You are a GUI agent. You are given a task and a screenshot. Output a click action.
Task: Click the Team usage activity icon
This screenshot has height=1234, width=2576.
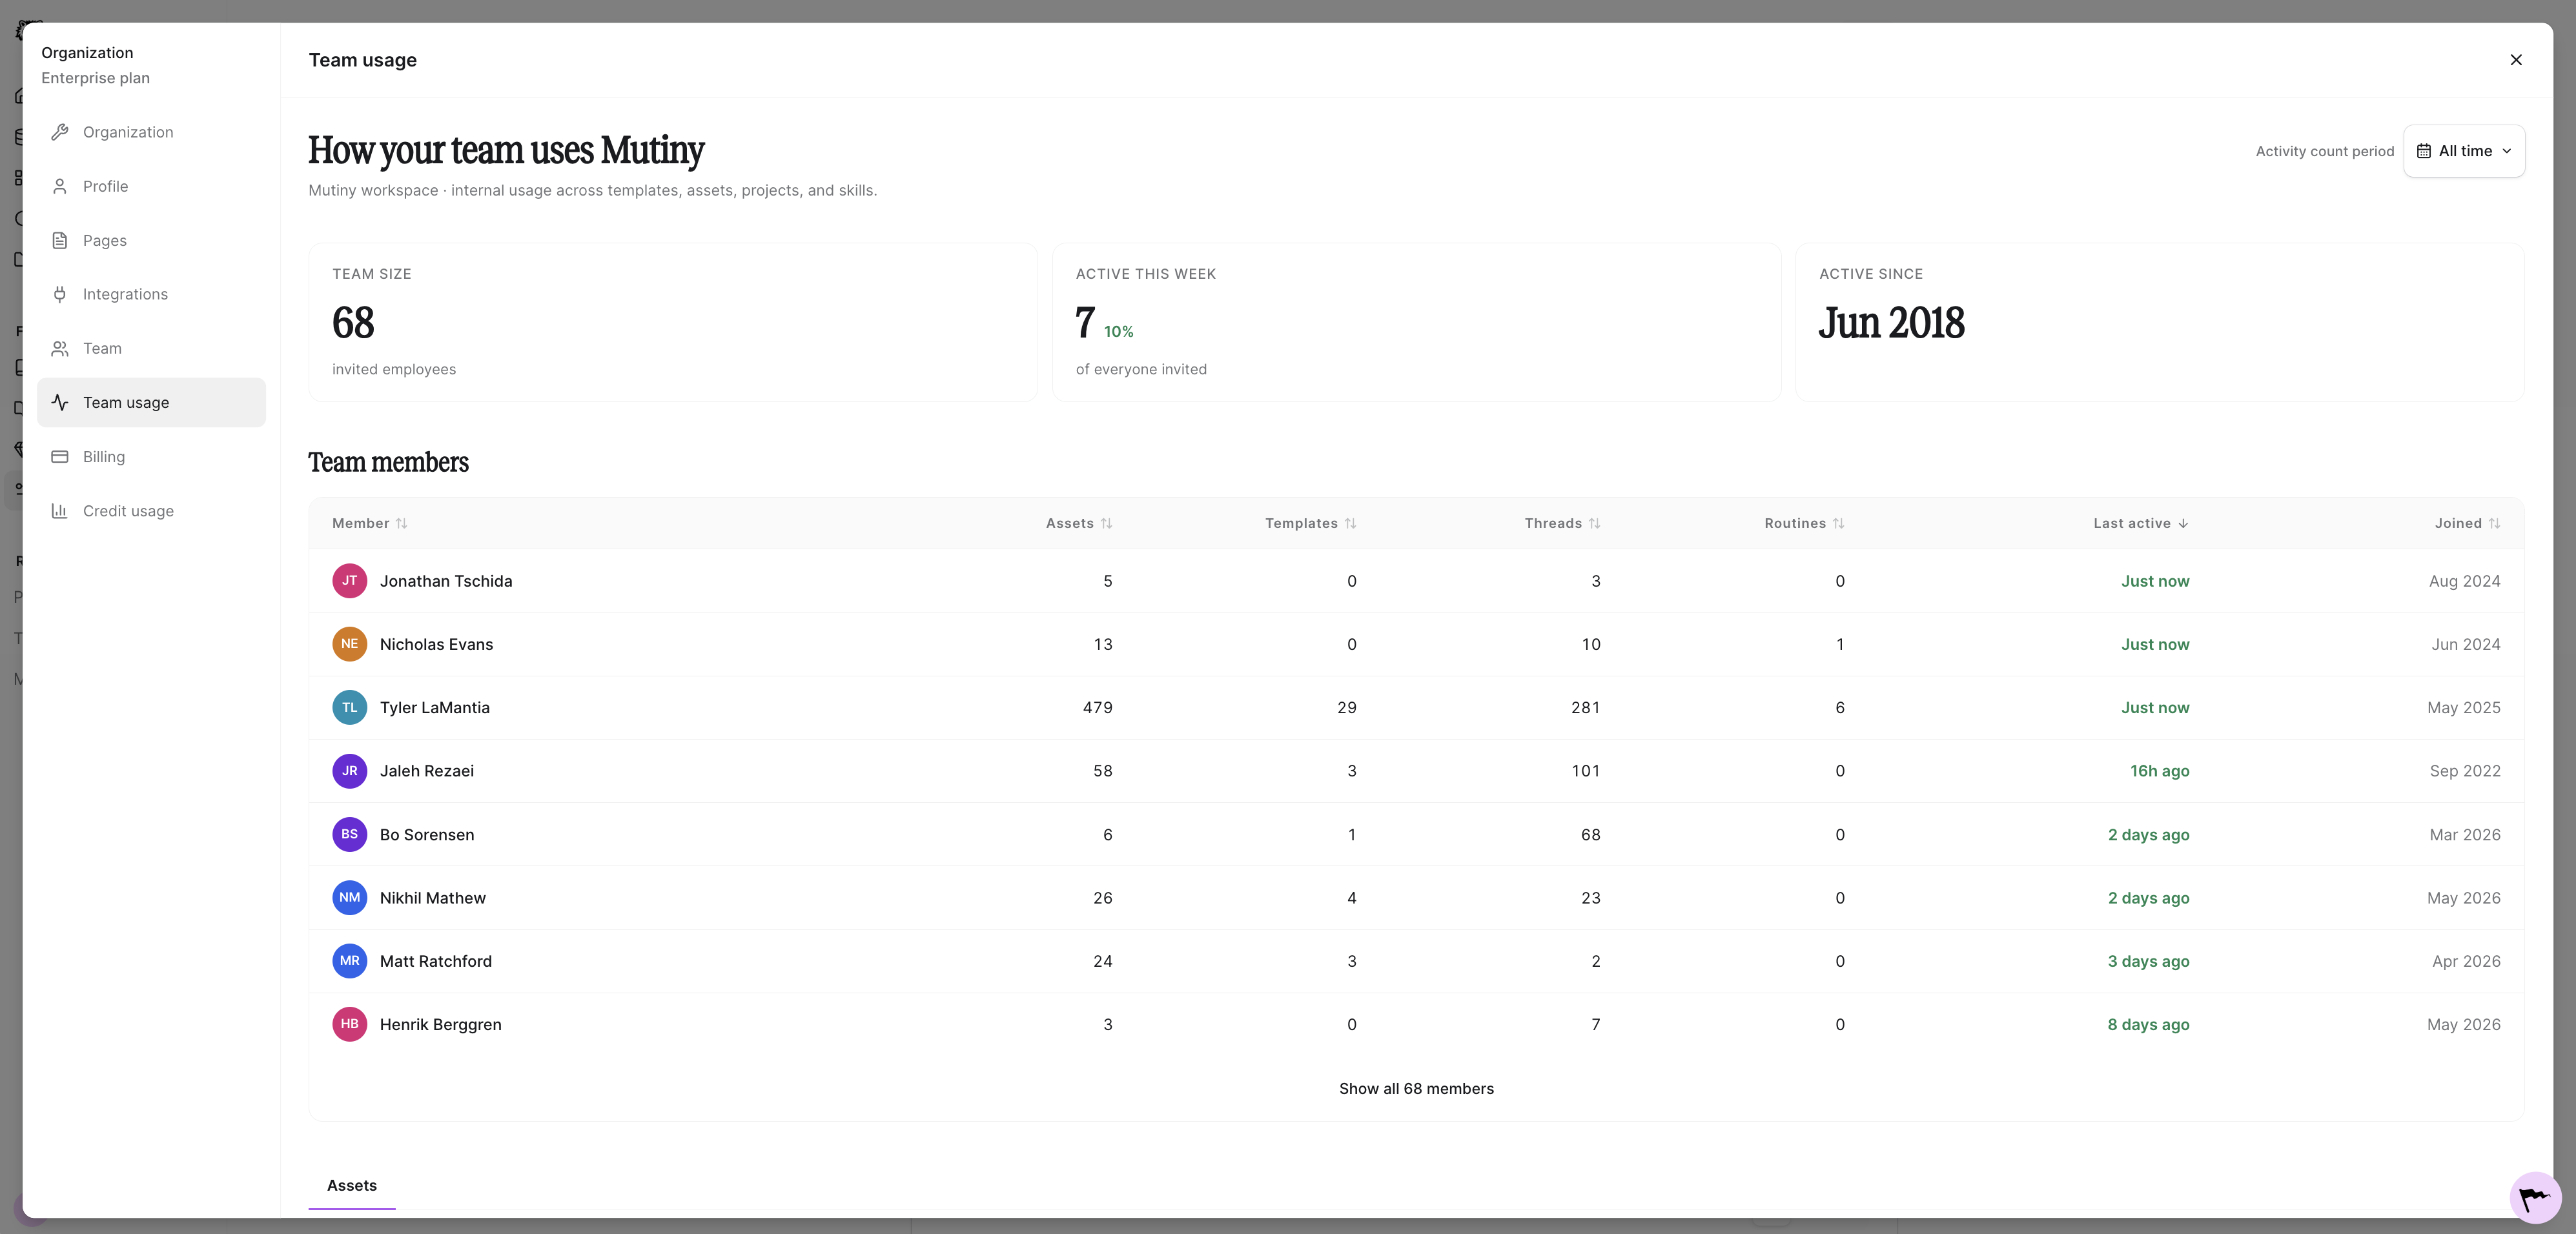[x=60, y=402]
